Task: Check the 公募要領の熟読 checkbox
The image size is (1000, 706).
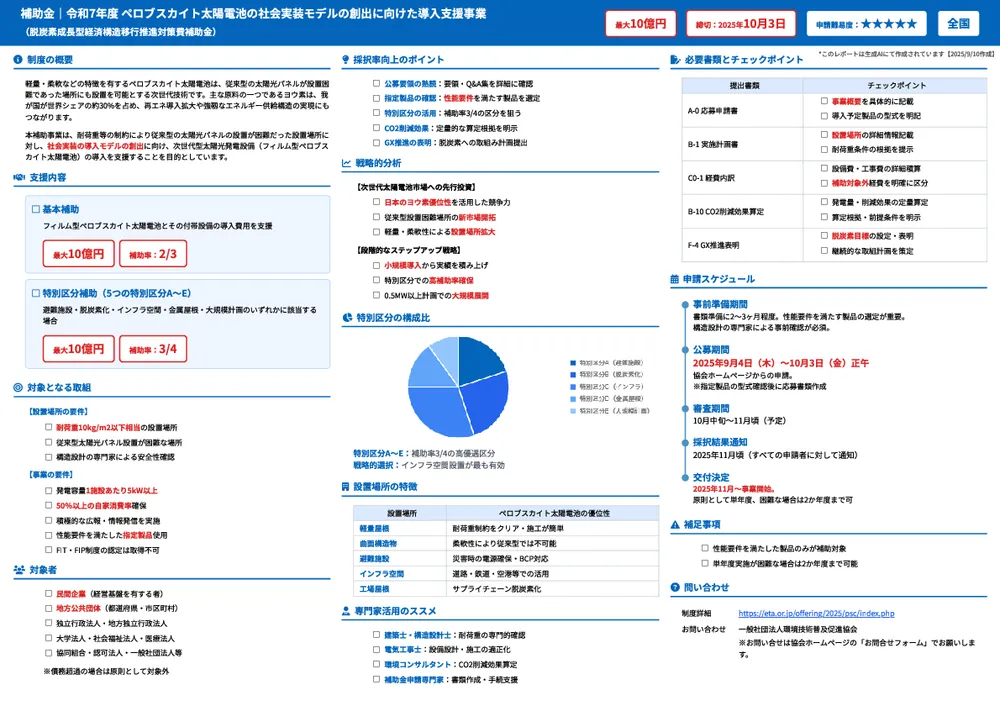Action: coord(376,84)
